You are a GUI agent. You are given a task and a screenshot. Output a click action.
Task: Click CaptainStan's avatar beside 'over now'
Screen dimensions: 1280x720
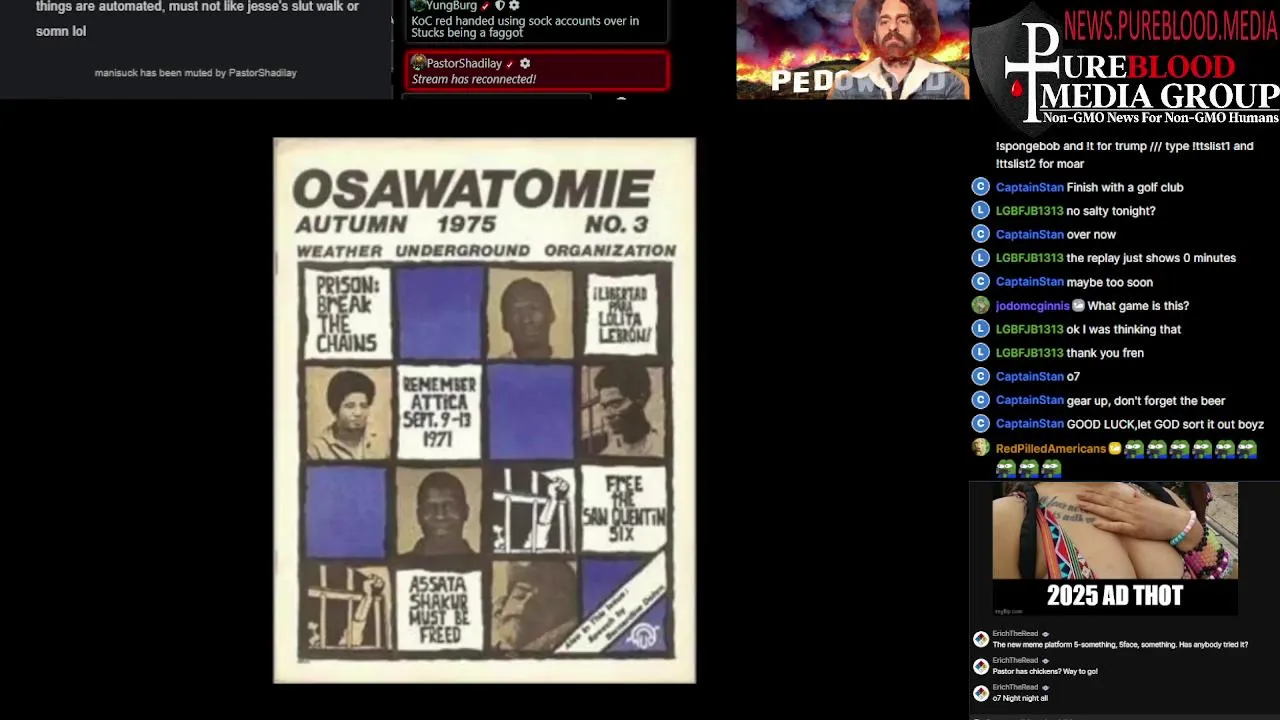coord(981,234)
